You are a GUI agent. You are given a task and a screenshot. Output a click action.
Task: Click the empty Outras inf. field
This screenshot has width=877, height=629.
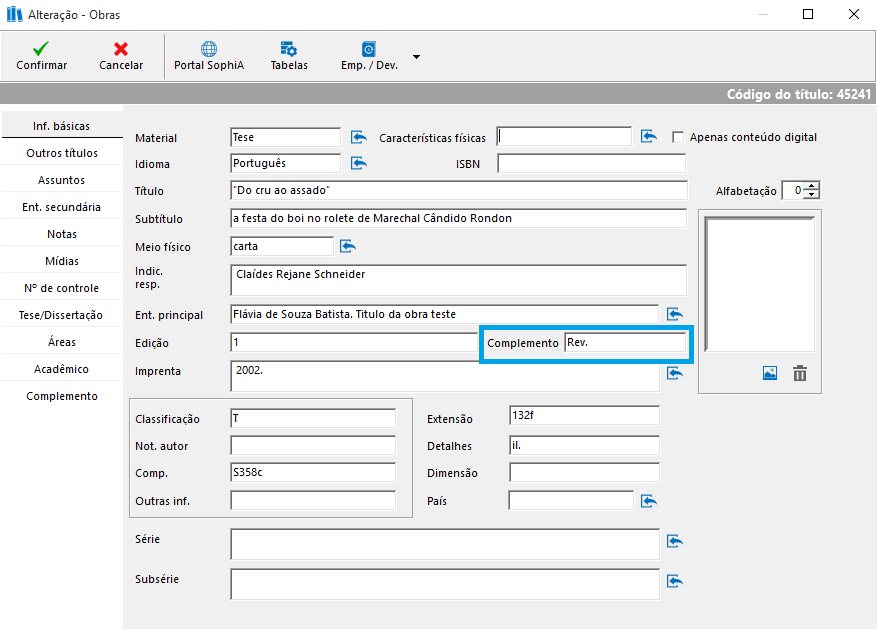point(313,500)
